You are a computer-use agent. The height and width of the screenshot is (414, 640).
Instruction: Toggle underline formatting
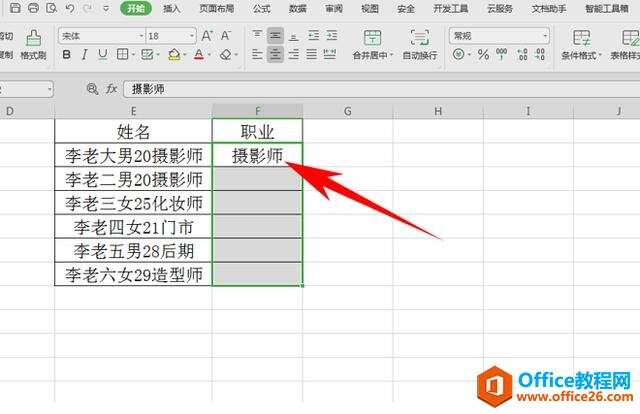point(102,54)
